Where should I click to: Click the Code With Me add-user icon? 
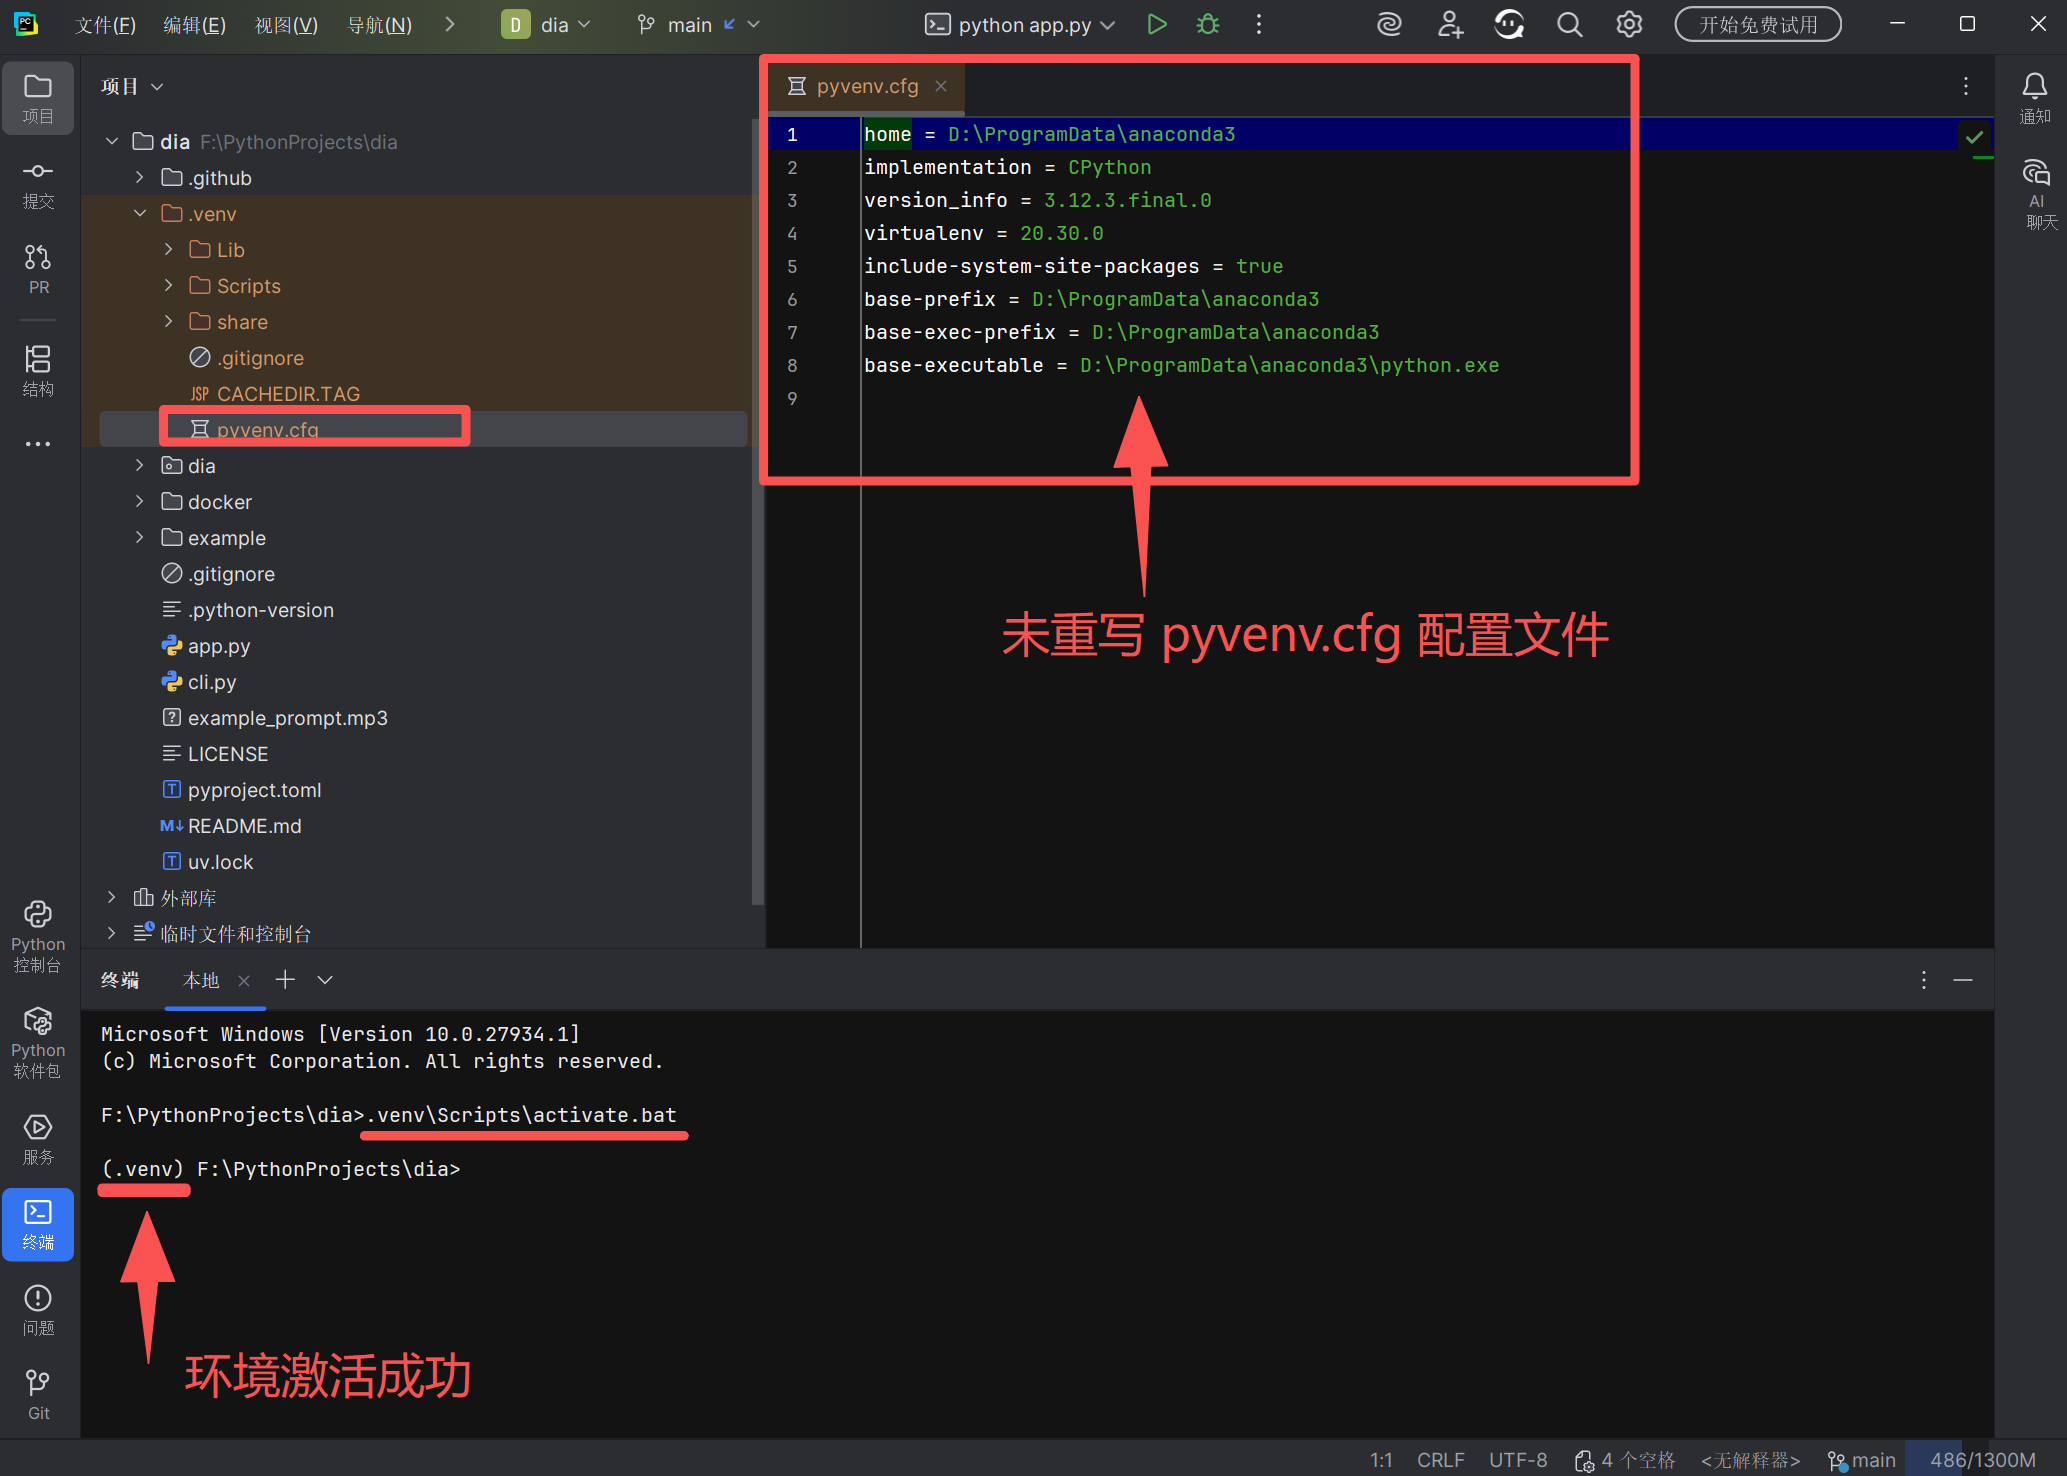click(x=1450, y=25)
